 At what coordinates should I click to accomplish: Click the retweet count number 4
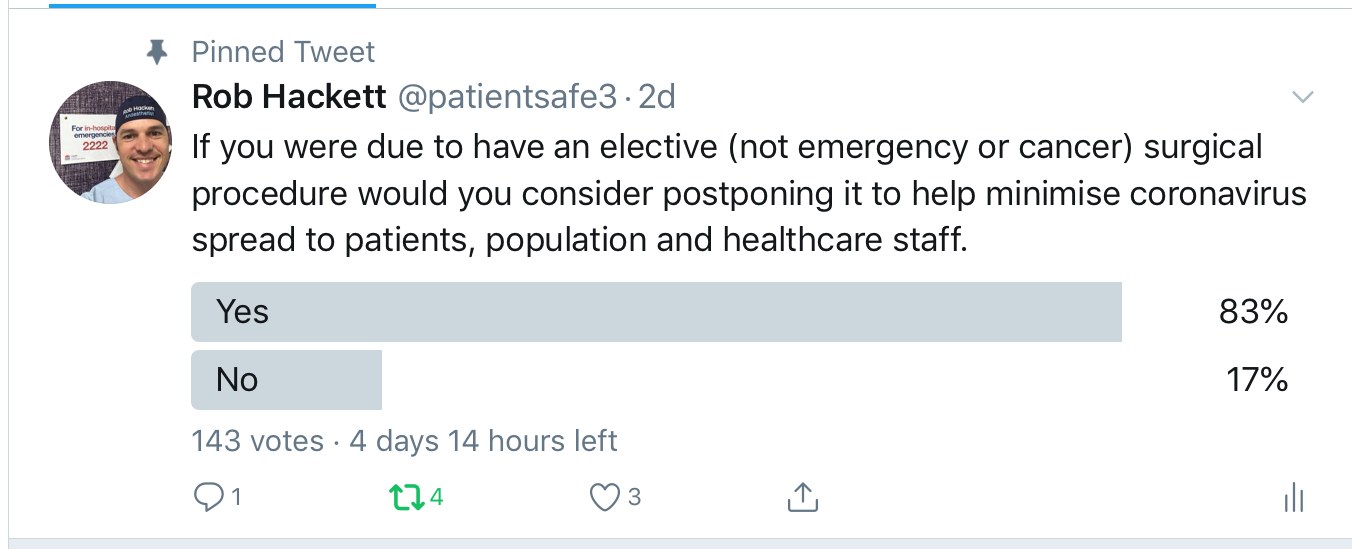pos(436,497)
